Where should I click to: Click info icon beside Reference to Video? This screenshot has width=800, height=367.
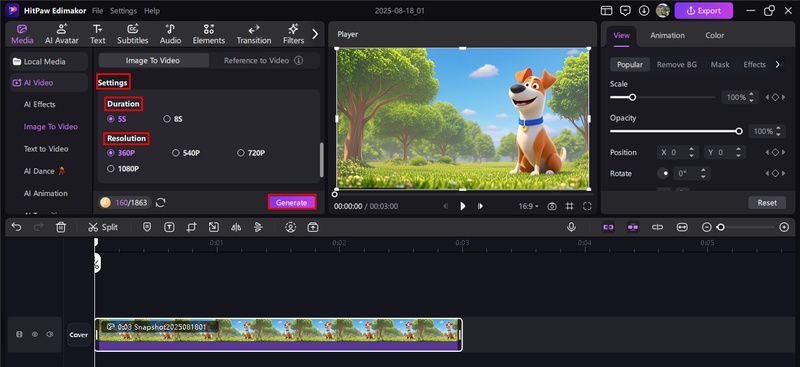click(x=298, y=60)
